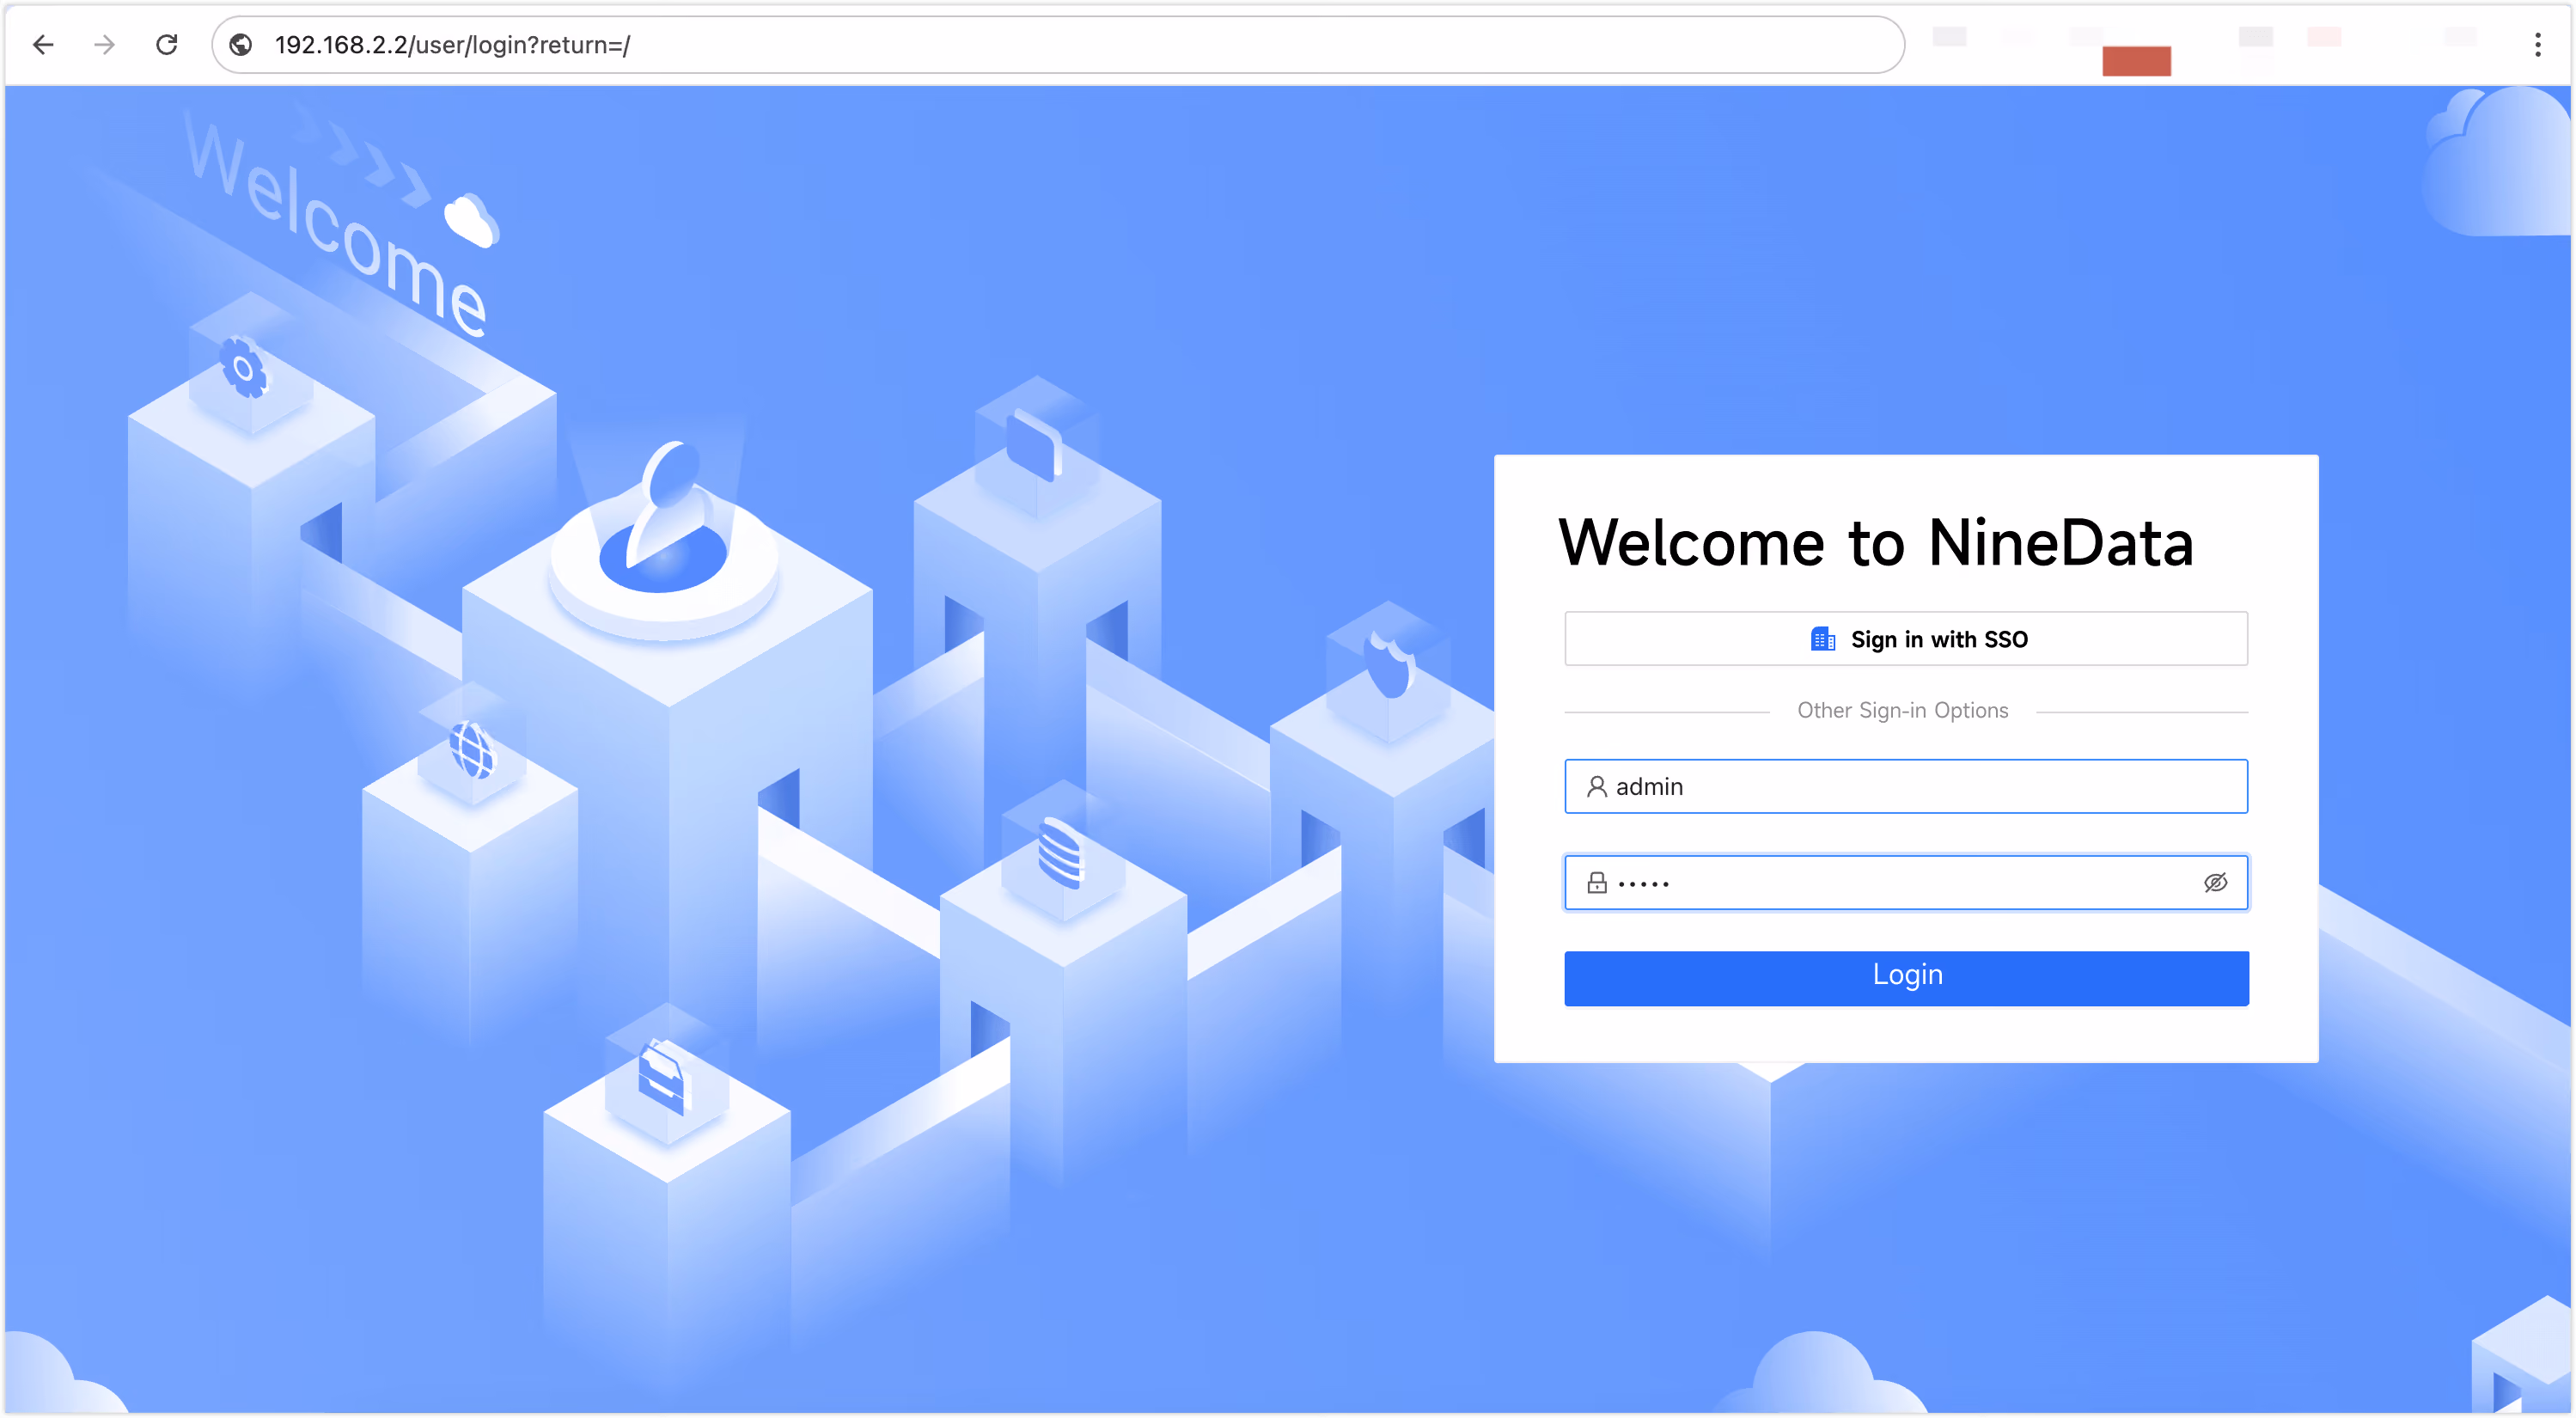Focus the password field
Screen dimensions: 2576x1418
tap(1906, 883)
